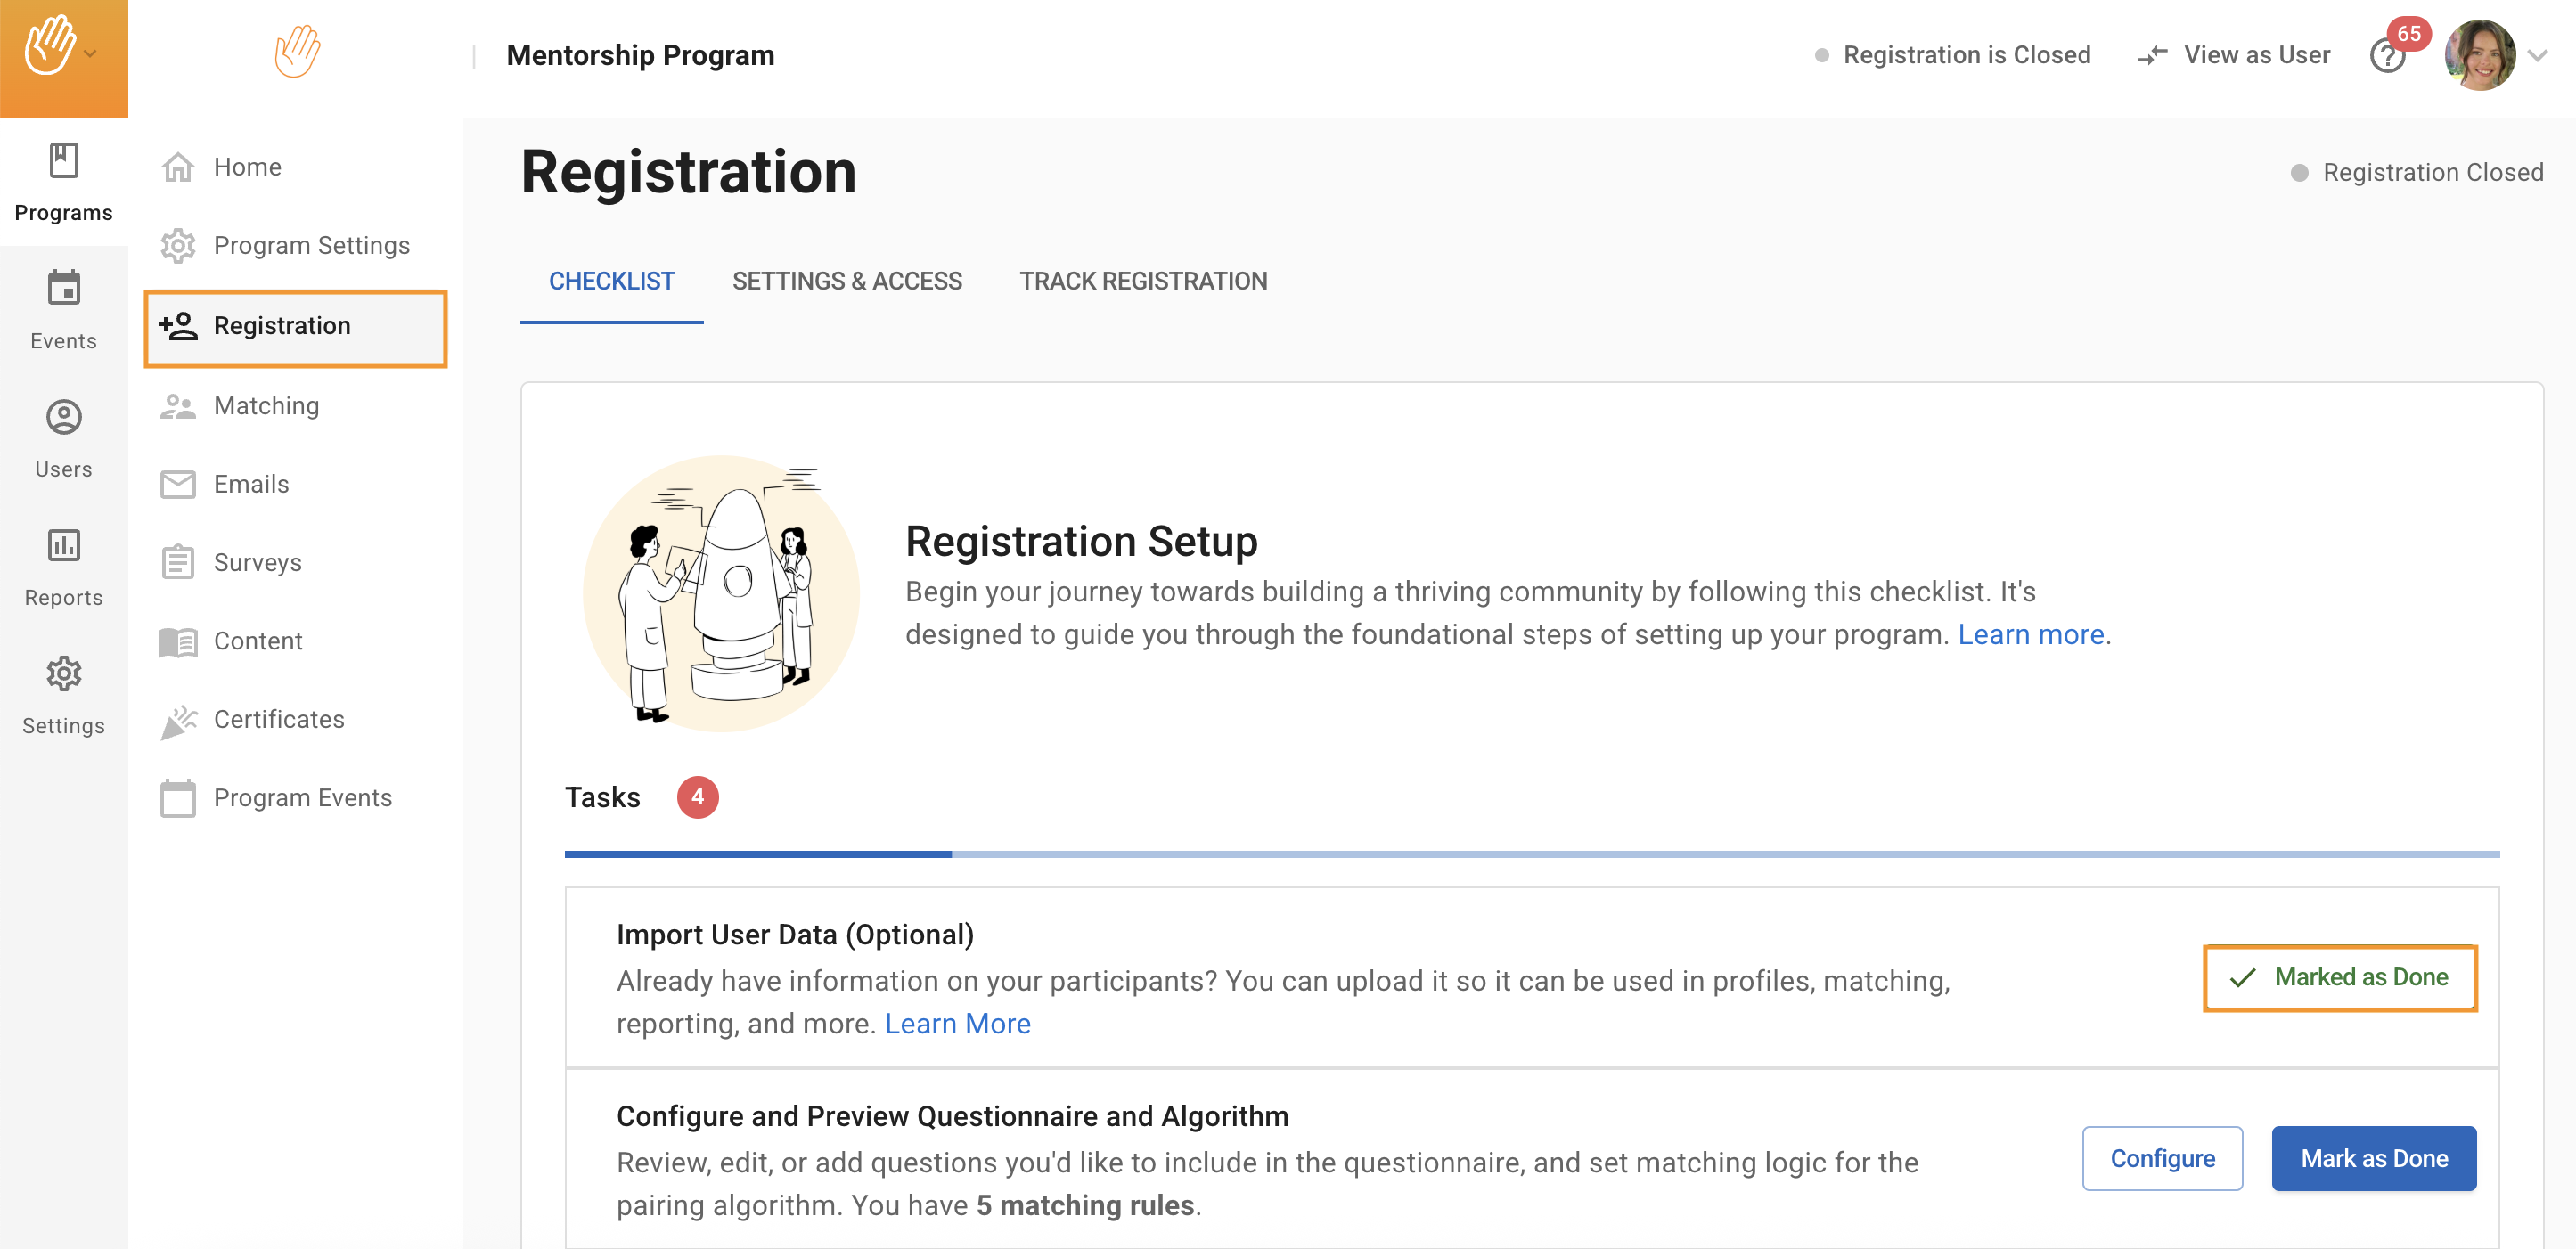Viewport: 2576px width, 1249px height.
Task: Toggle the Marked as Done status
Action: click(2339, 977)
